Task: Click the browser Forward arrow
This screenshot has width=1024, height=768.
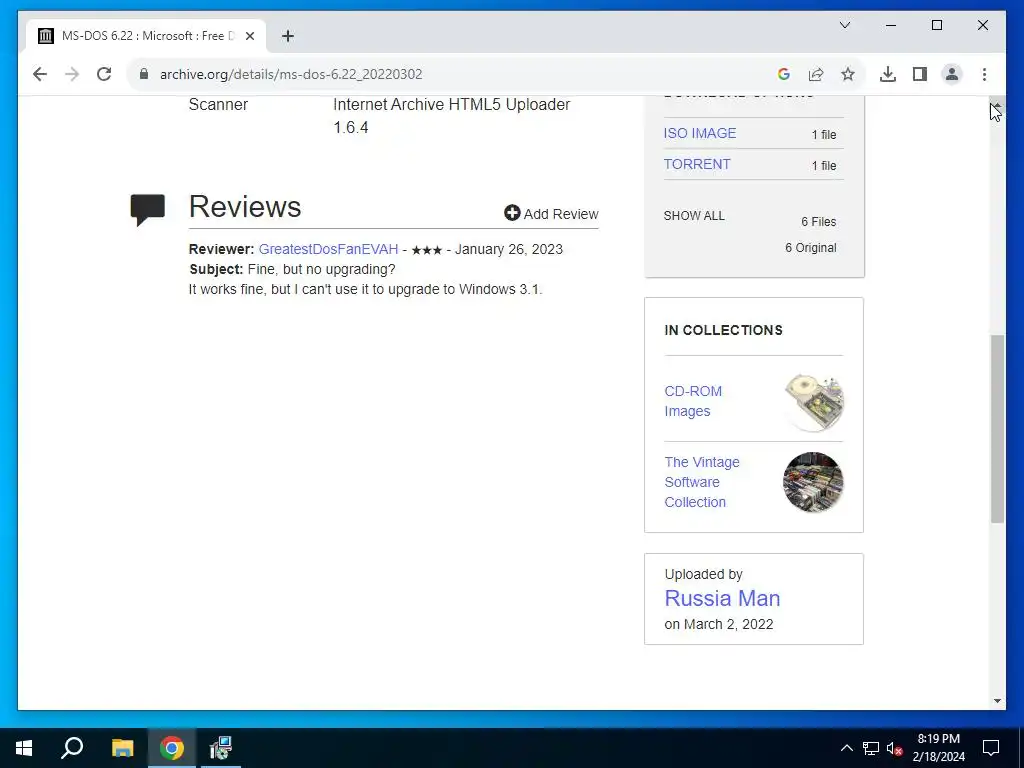Action: click(72, 74)
